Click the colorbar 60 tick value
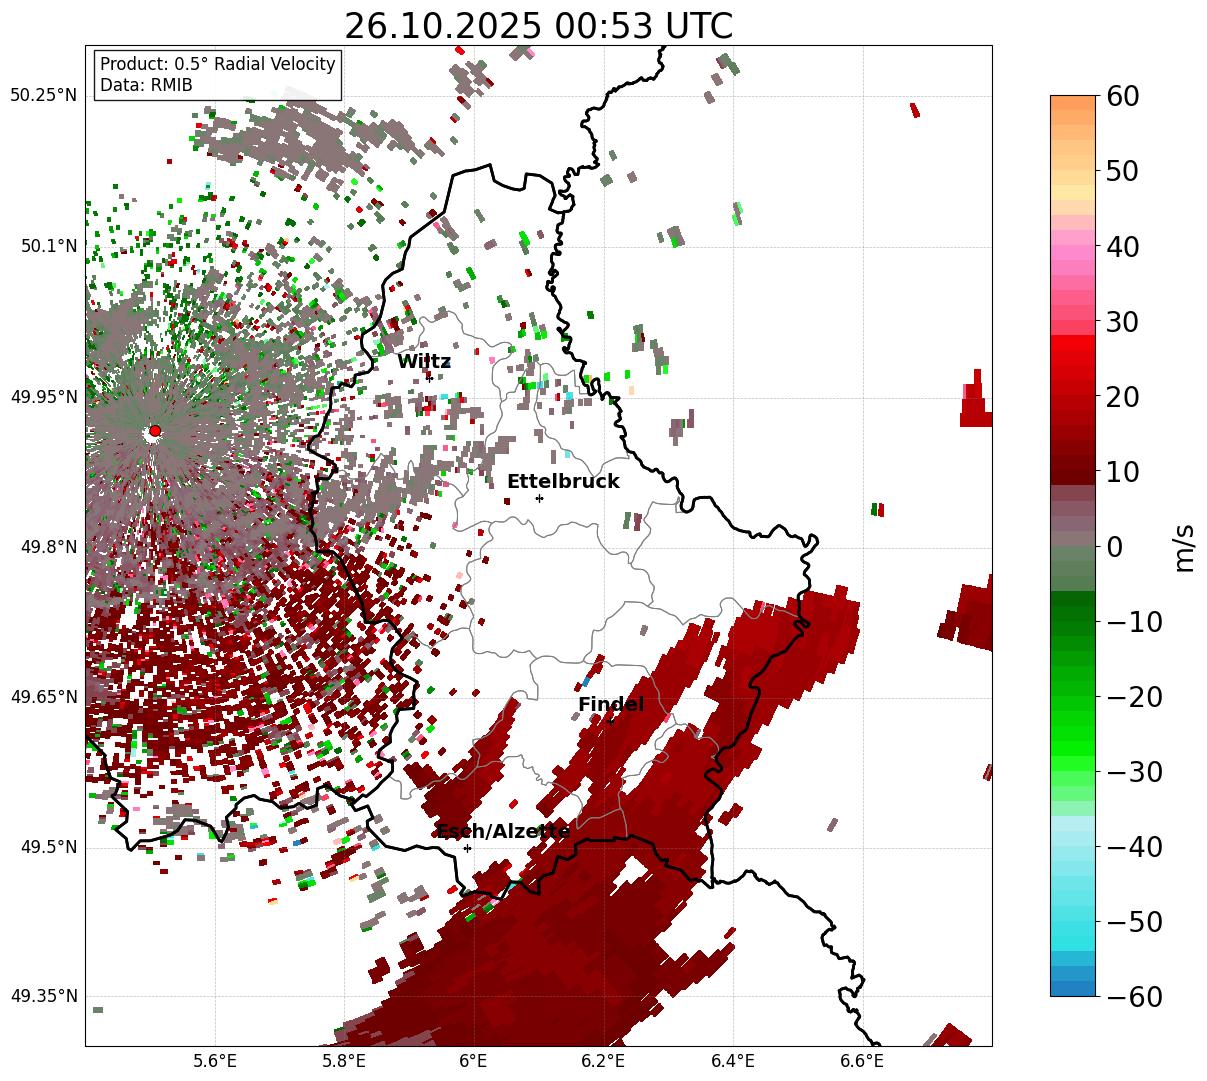The height and width of the screenshot is (1081, 1207). click(x=1121, y=96)
